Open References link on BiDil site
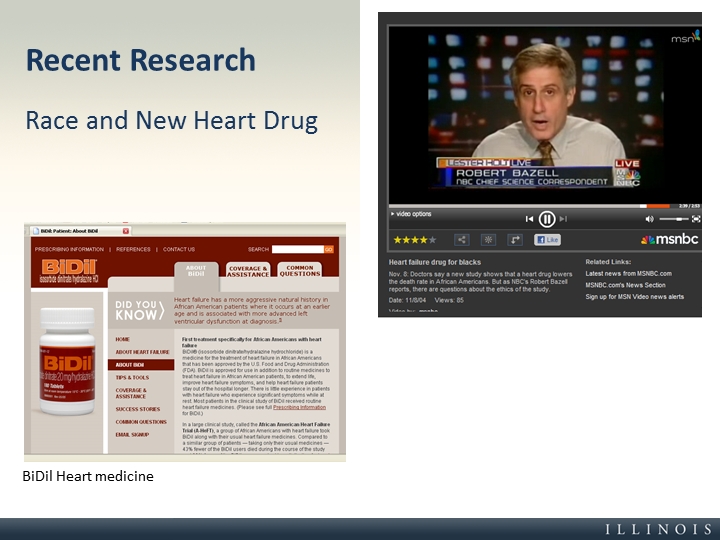720x540 pixels. pos(133,249)
